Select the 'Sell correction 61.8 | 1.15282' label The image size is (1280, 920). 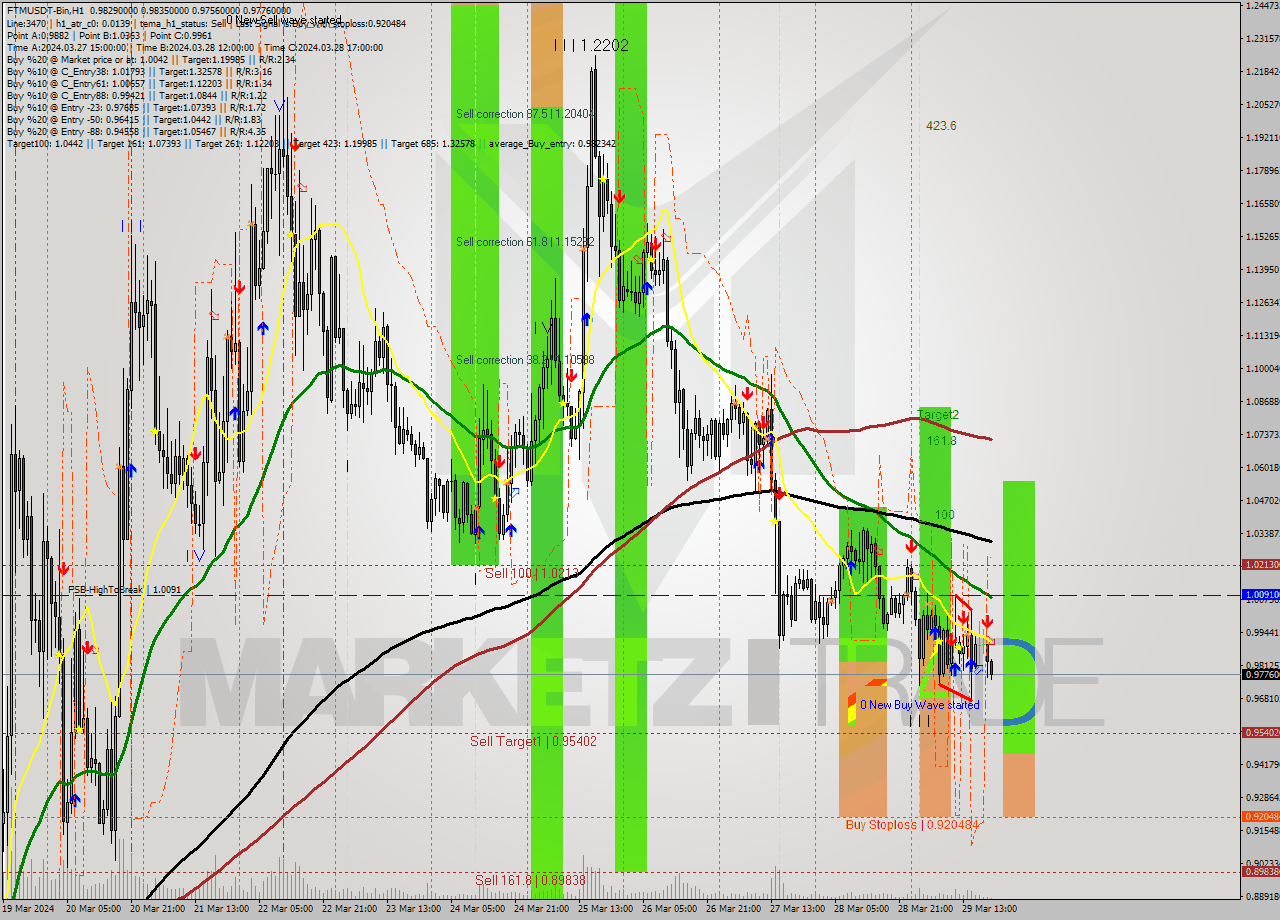[x=525, y=242]
